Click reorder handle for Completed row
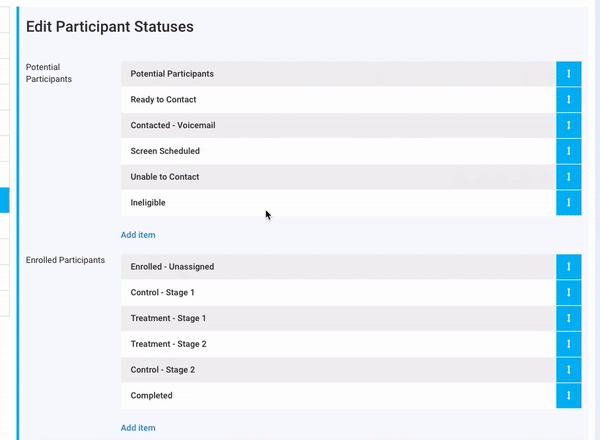The image size is (600, 440). 568,396
